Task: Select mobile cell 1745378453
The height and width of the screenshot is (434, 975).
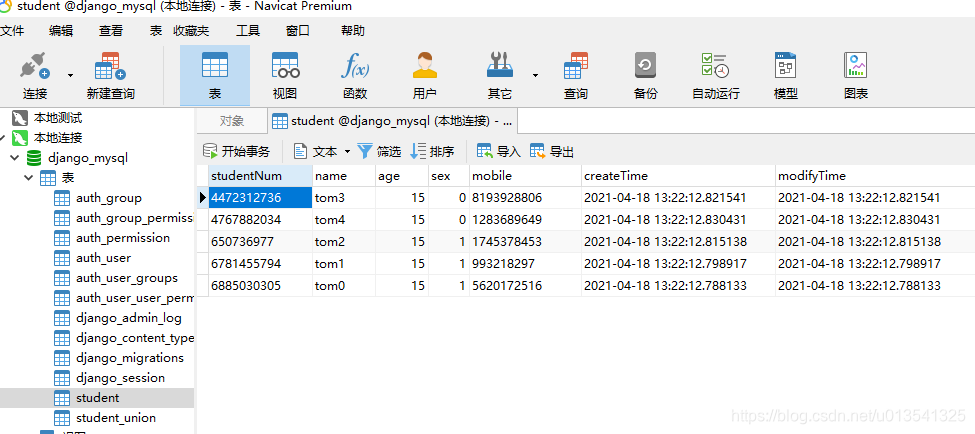Action: click(525, 242)
